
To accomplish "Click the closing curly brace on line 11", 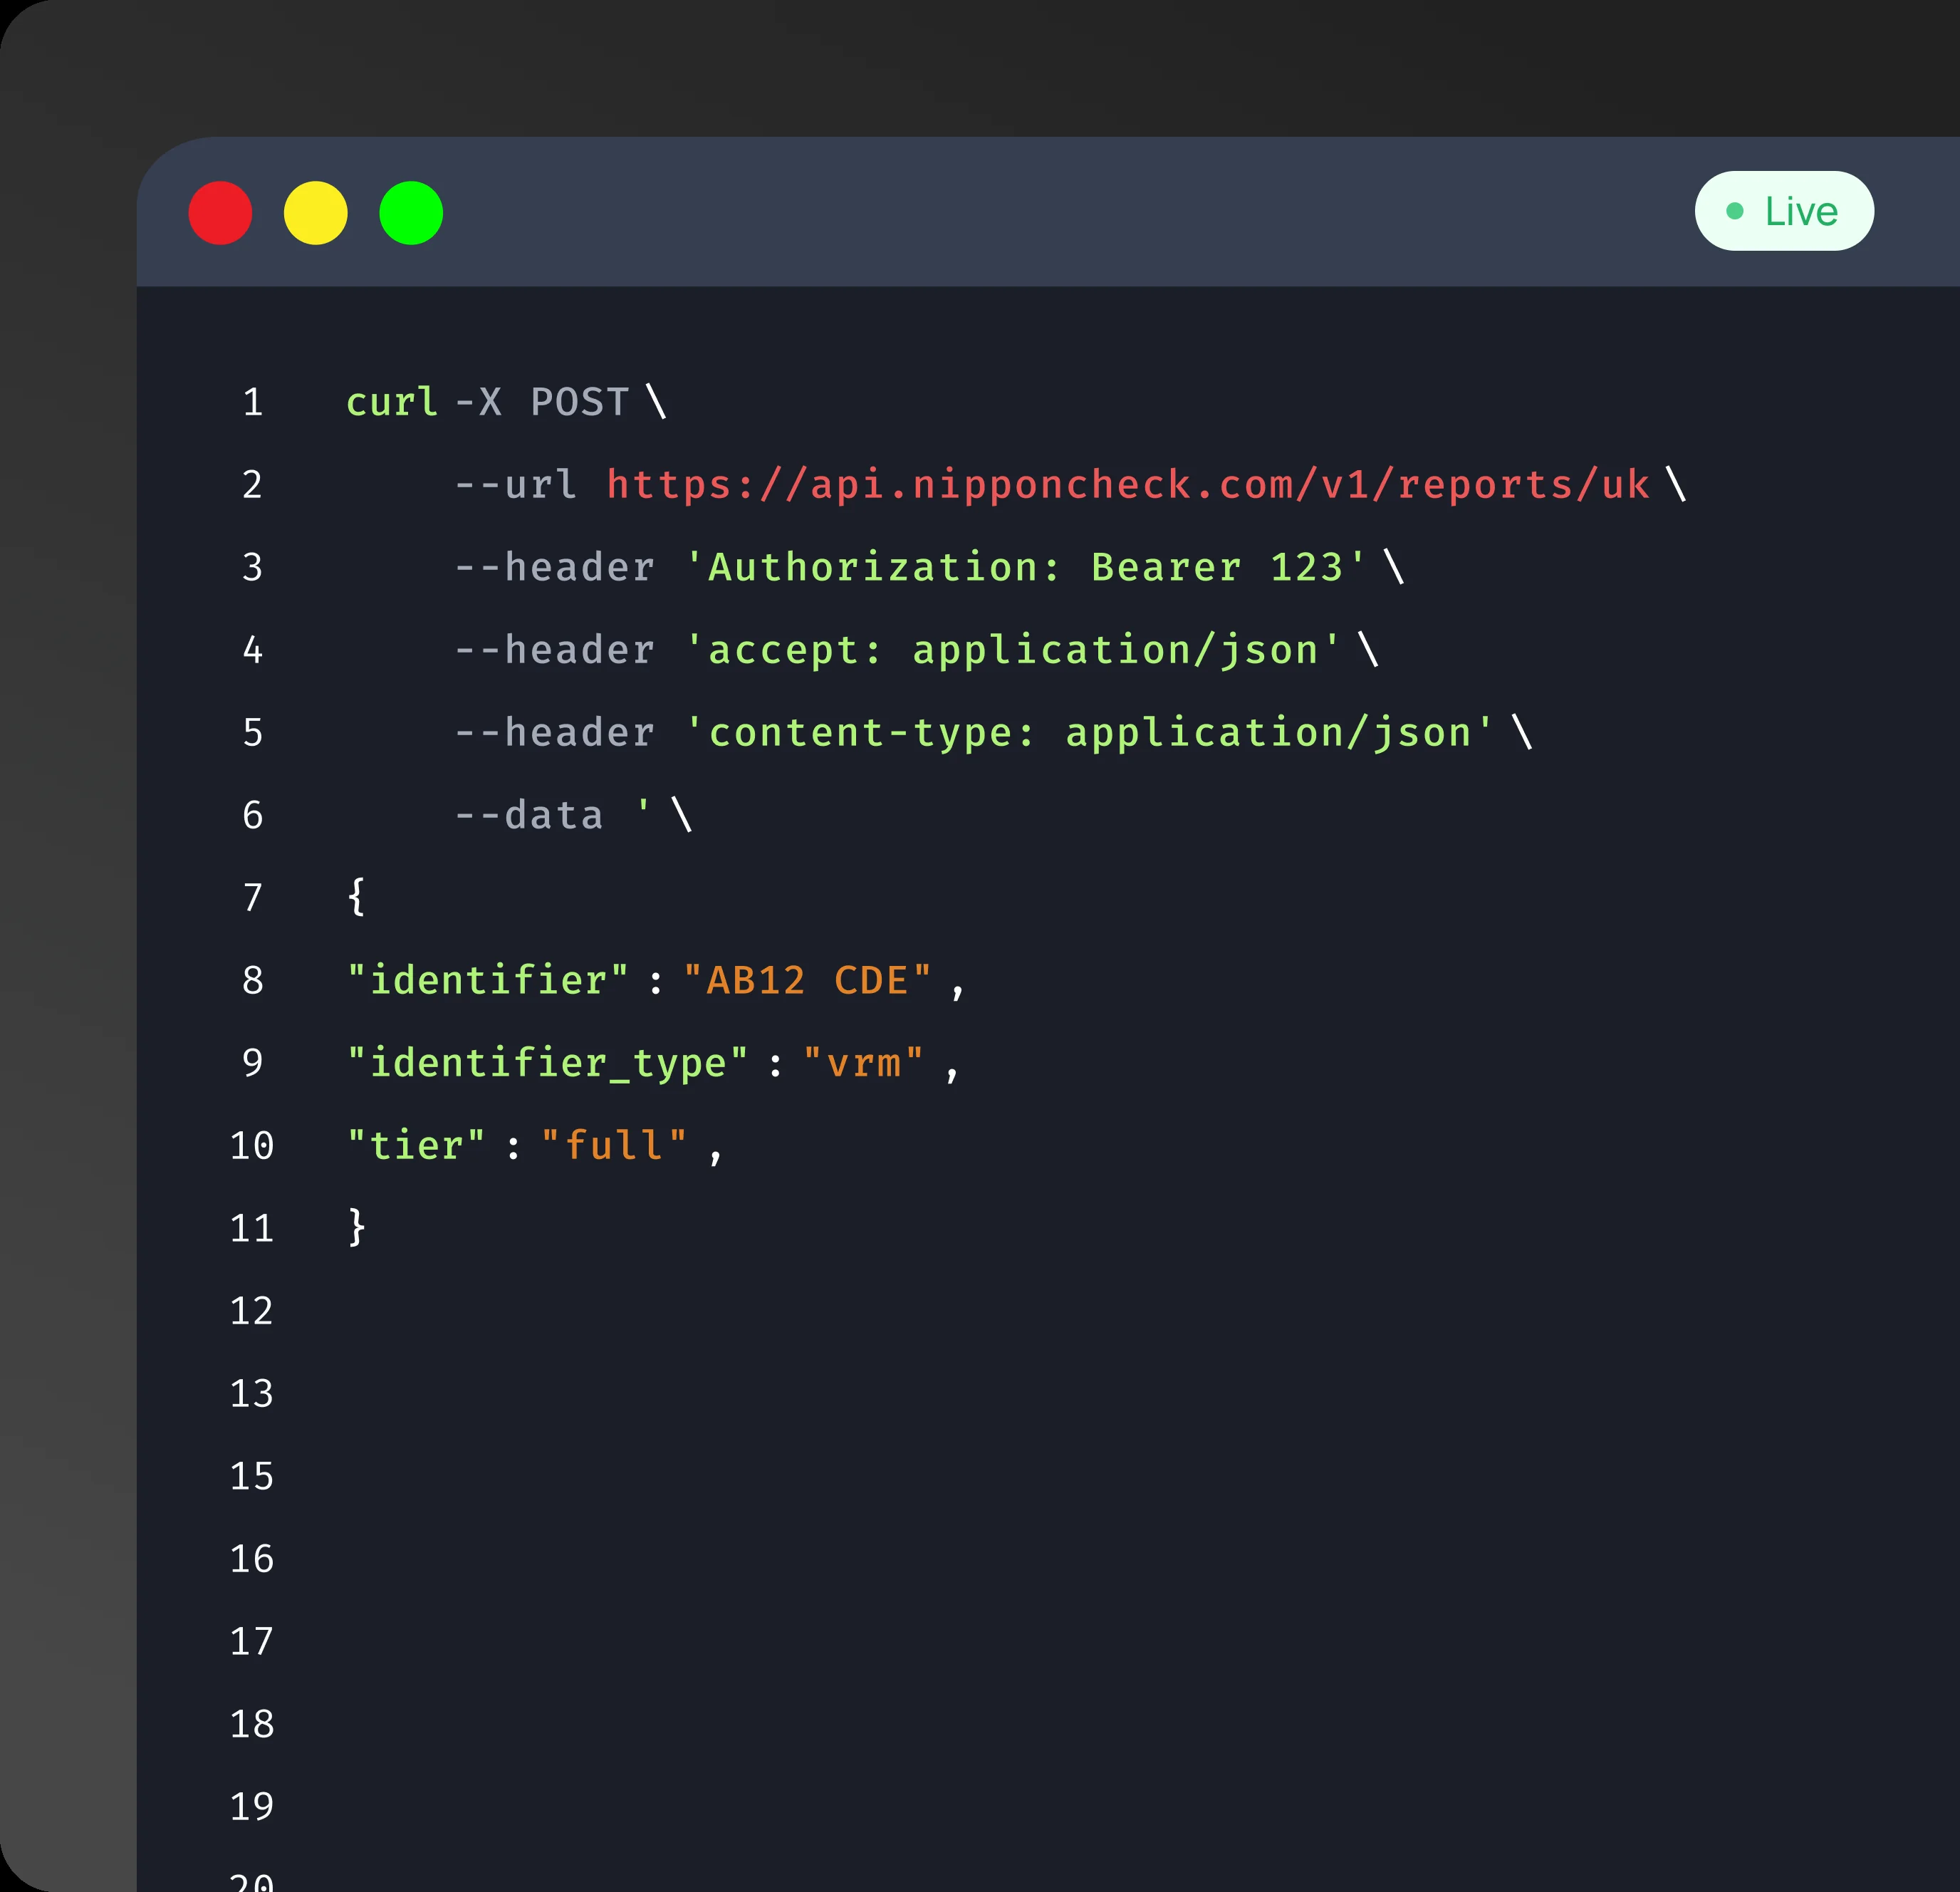I will click(356, 1227).
